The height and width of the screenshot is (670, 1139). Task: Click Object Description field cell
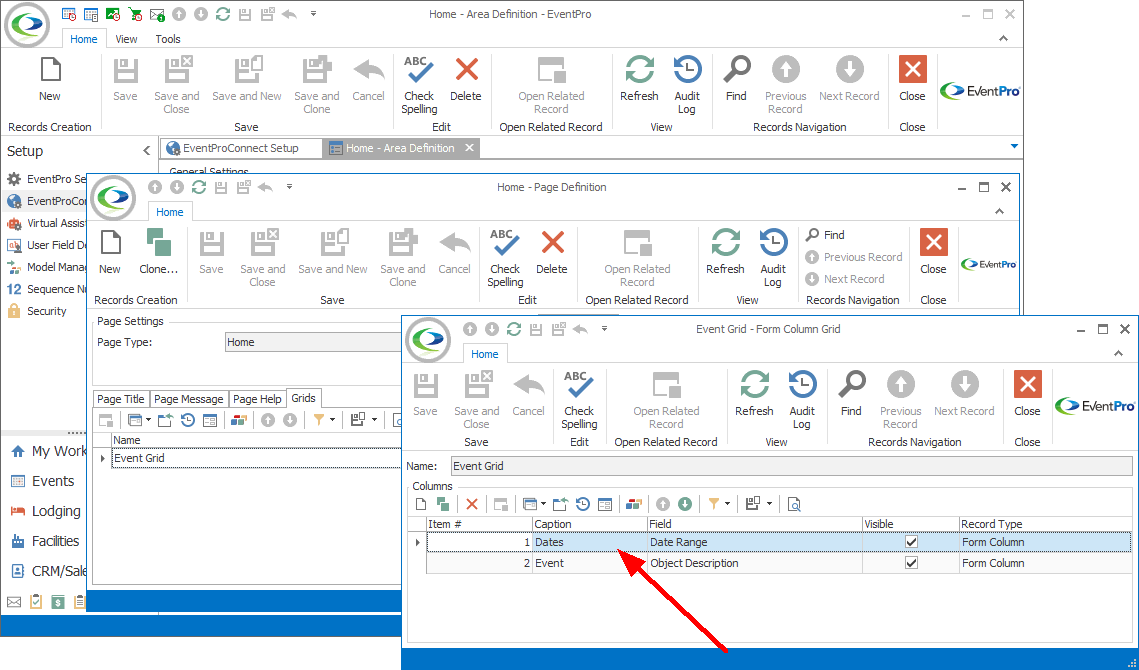tap(755, 563)
